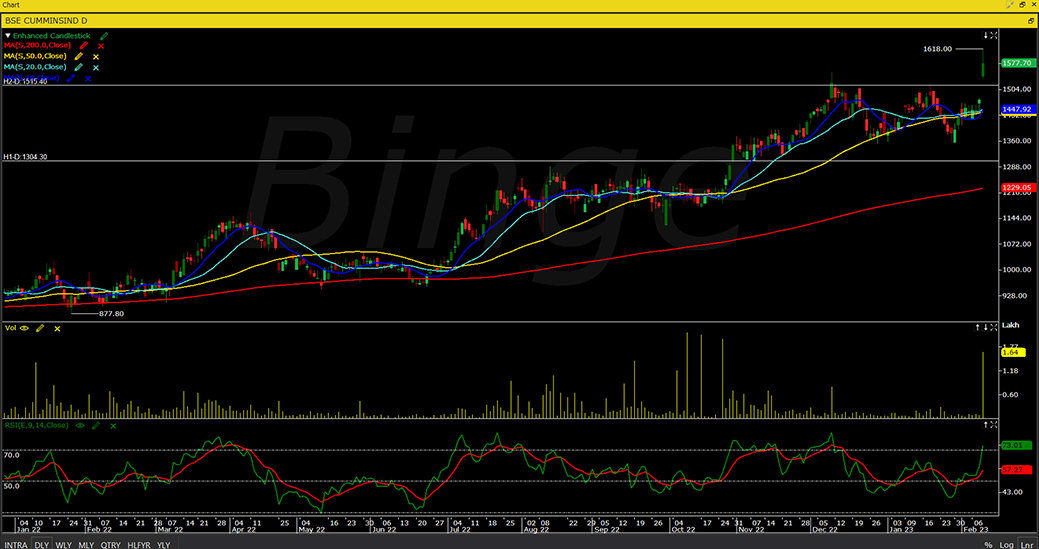The image size is (1039, 549).
Task: Pin the Chart window with pushpin icon
Action: pyautogui.click(x=1010, y=5)
